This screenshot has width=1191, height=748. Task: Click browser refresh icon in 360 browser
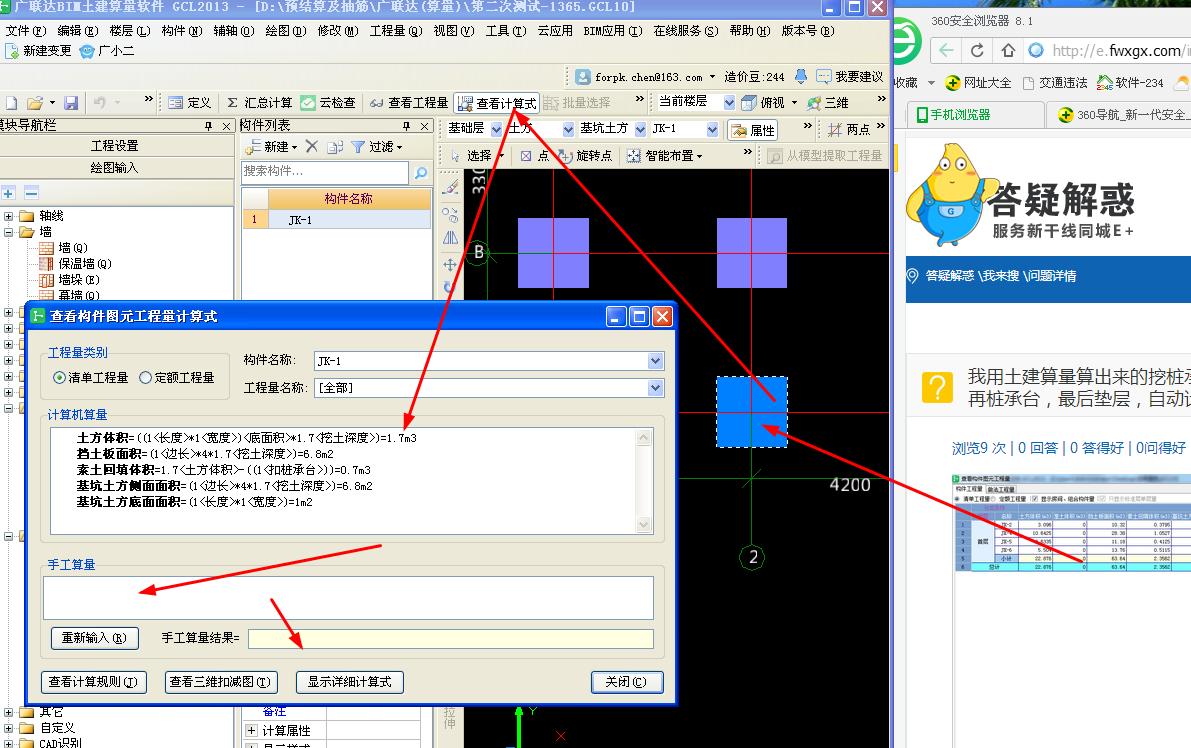(978, 51)
